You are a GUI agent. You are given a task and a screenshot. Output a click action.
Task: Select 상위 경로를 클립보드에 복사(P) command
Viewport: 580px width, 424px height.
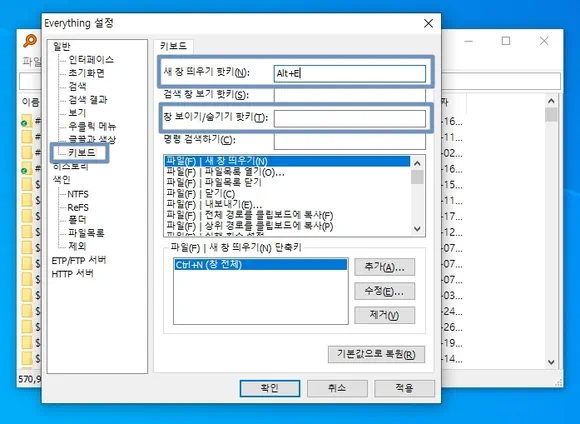287,226
